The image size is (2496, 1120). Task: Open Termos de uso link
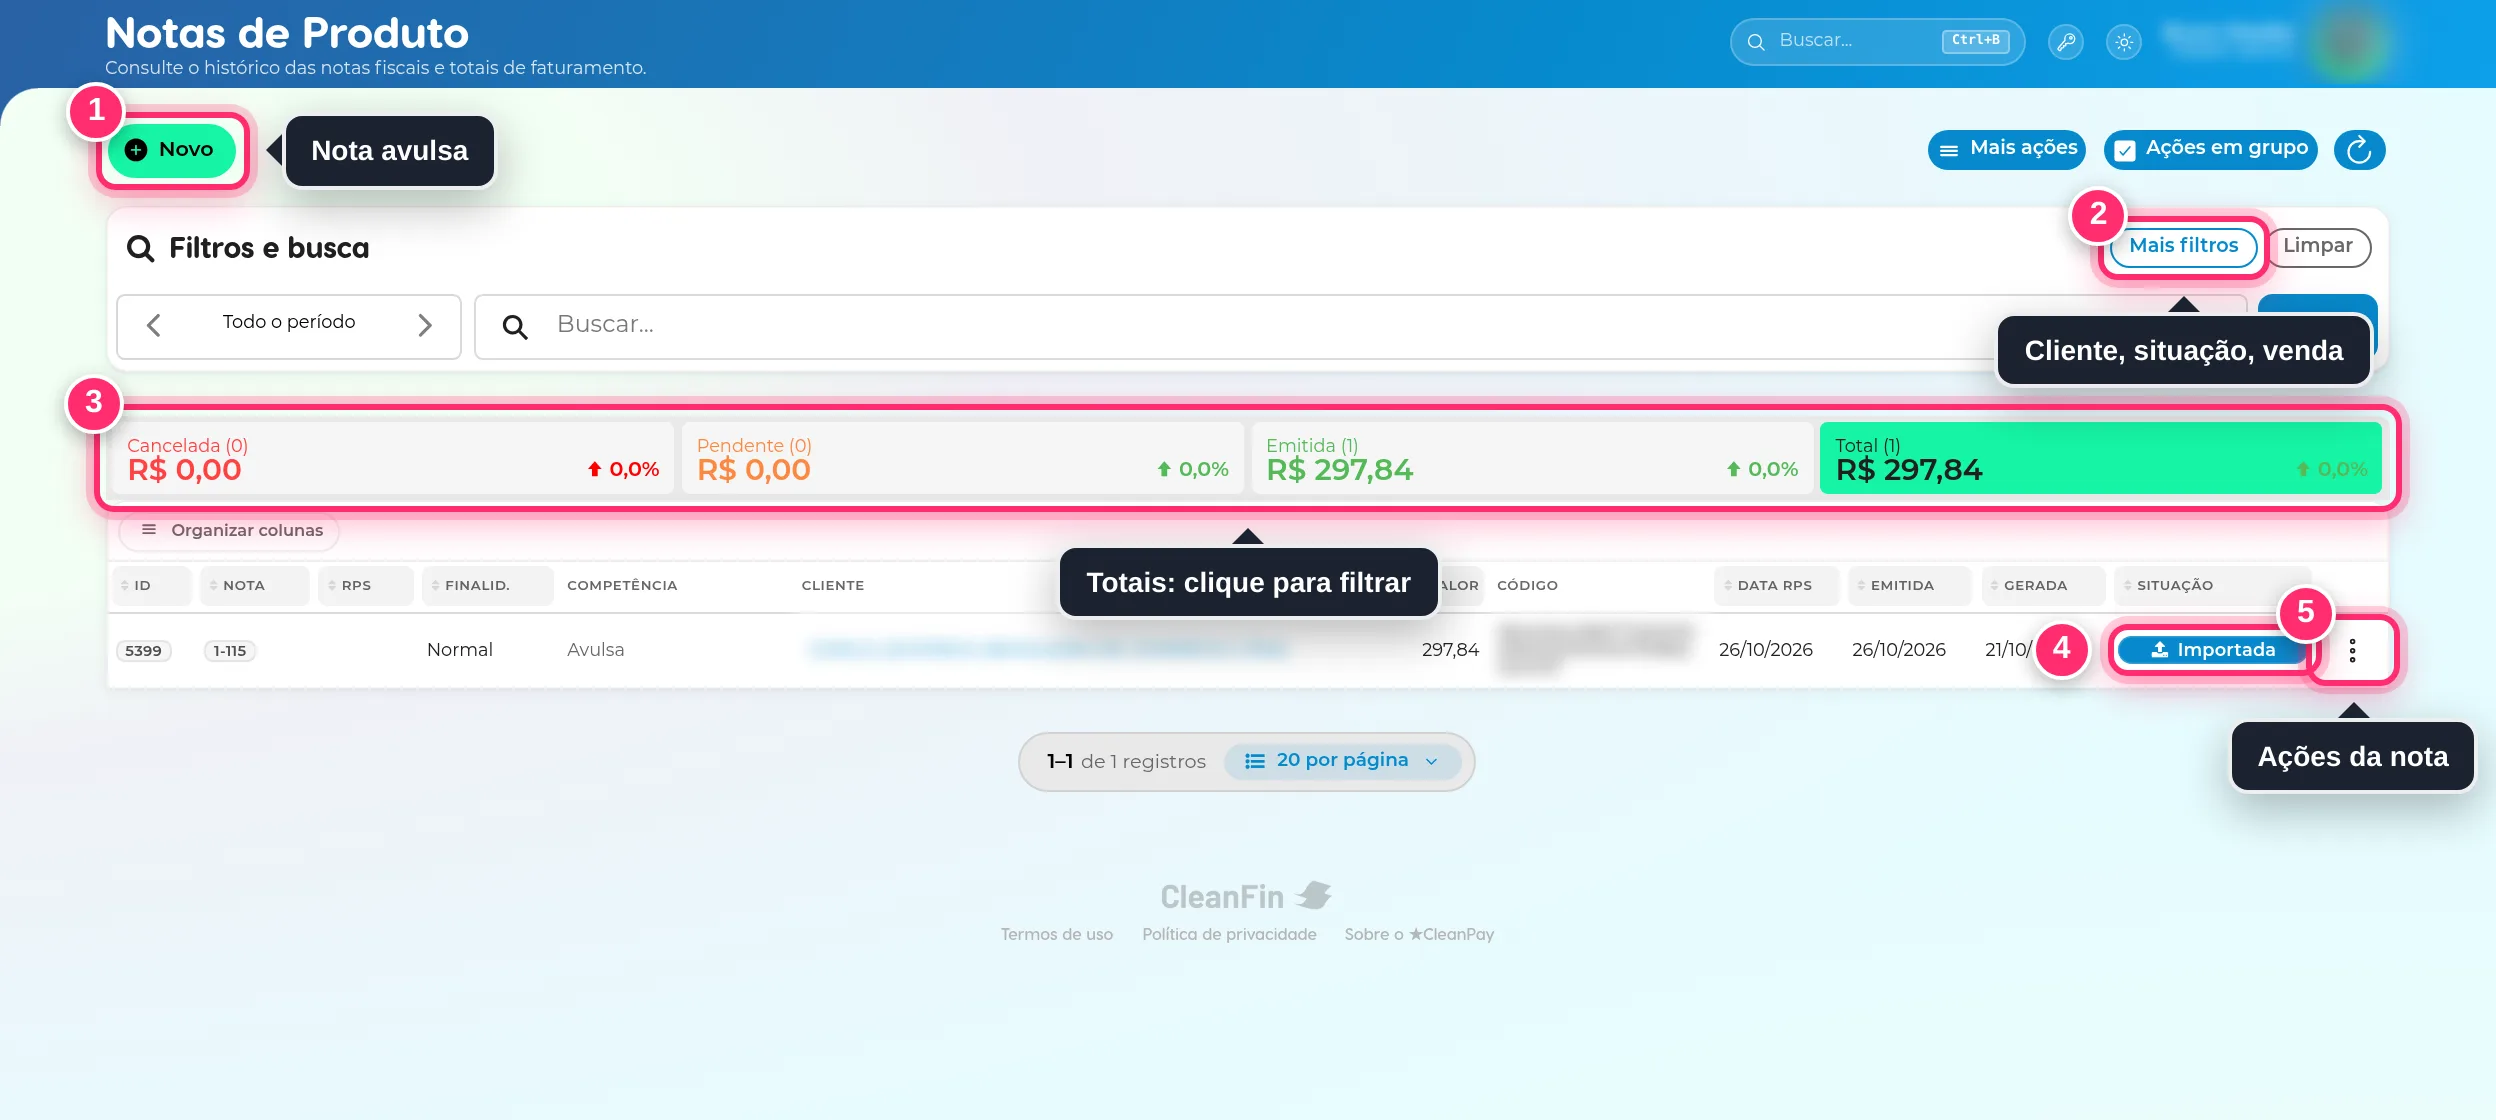tap(1056, 934)
